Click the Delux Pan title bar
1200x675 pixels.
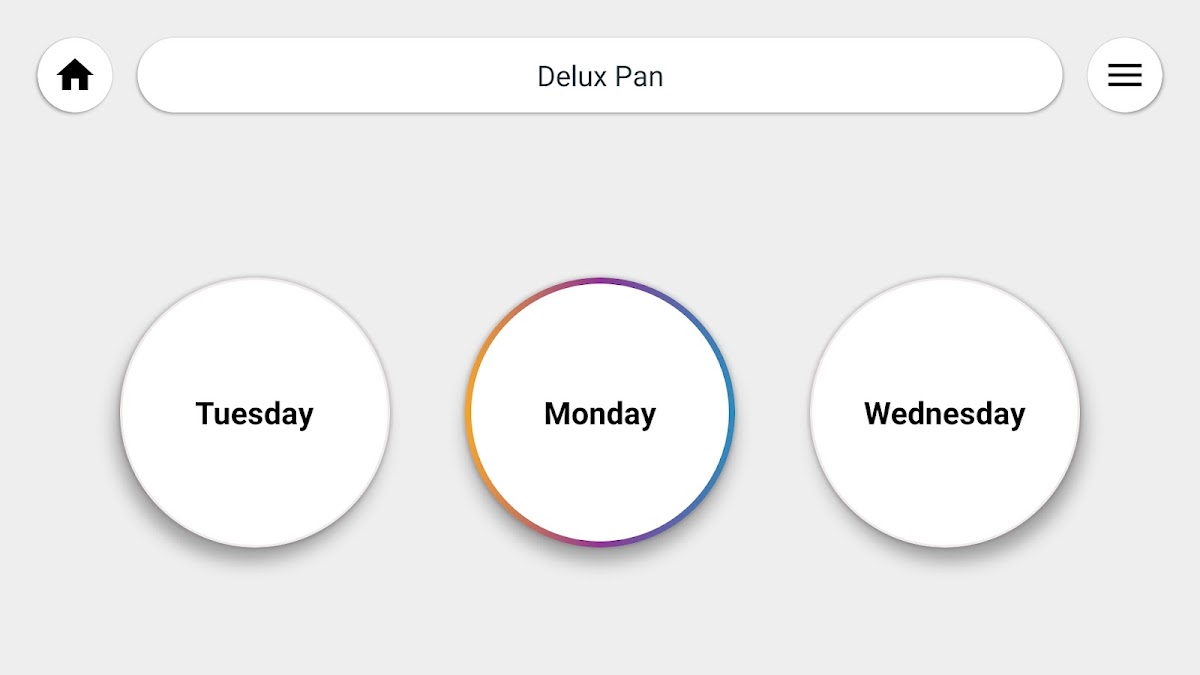tap(600, 75)
